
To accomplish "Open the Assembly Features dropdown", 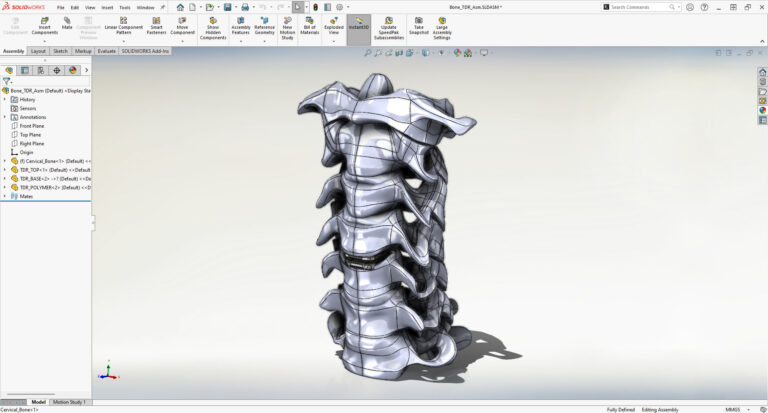I will tap(241, 40).
